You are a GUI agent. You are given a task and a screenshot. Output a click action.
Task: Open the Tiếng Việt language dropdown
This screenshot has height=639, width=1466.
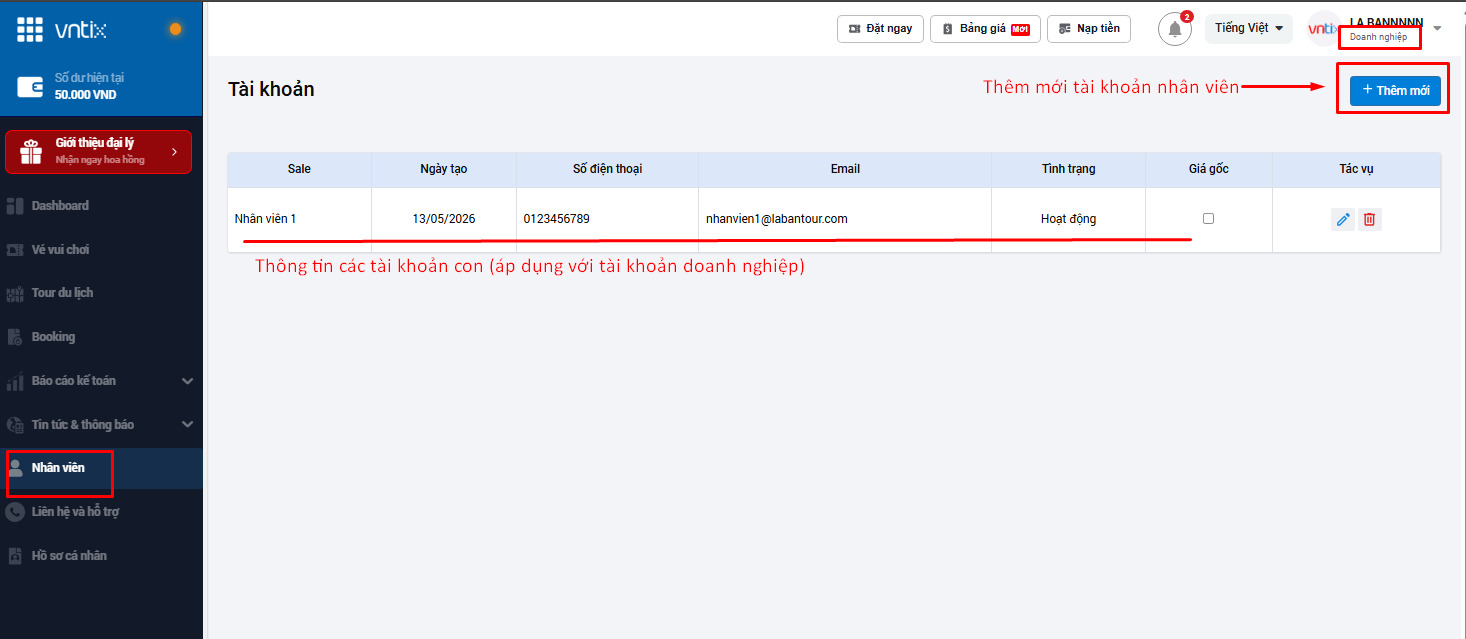[x=1249, y=28]
